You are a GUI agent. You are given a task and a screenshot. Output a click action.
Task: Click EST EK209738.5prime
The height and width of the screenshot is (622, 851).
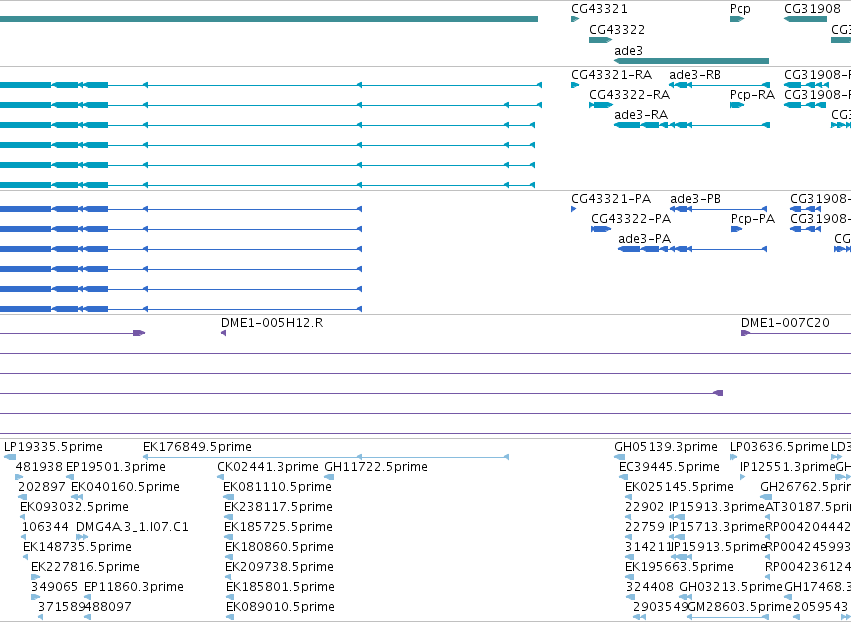pos(280,568)
